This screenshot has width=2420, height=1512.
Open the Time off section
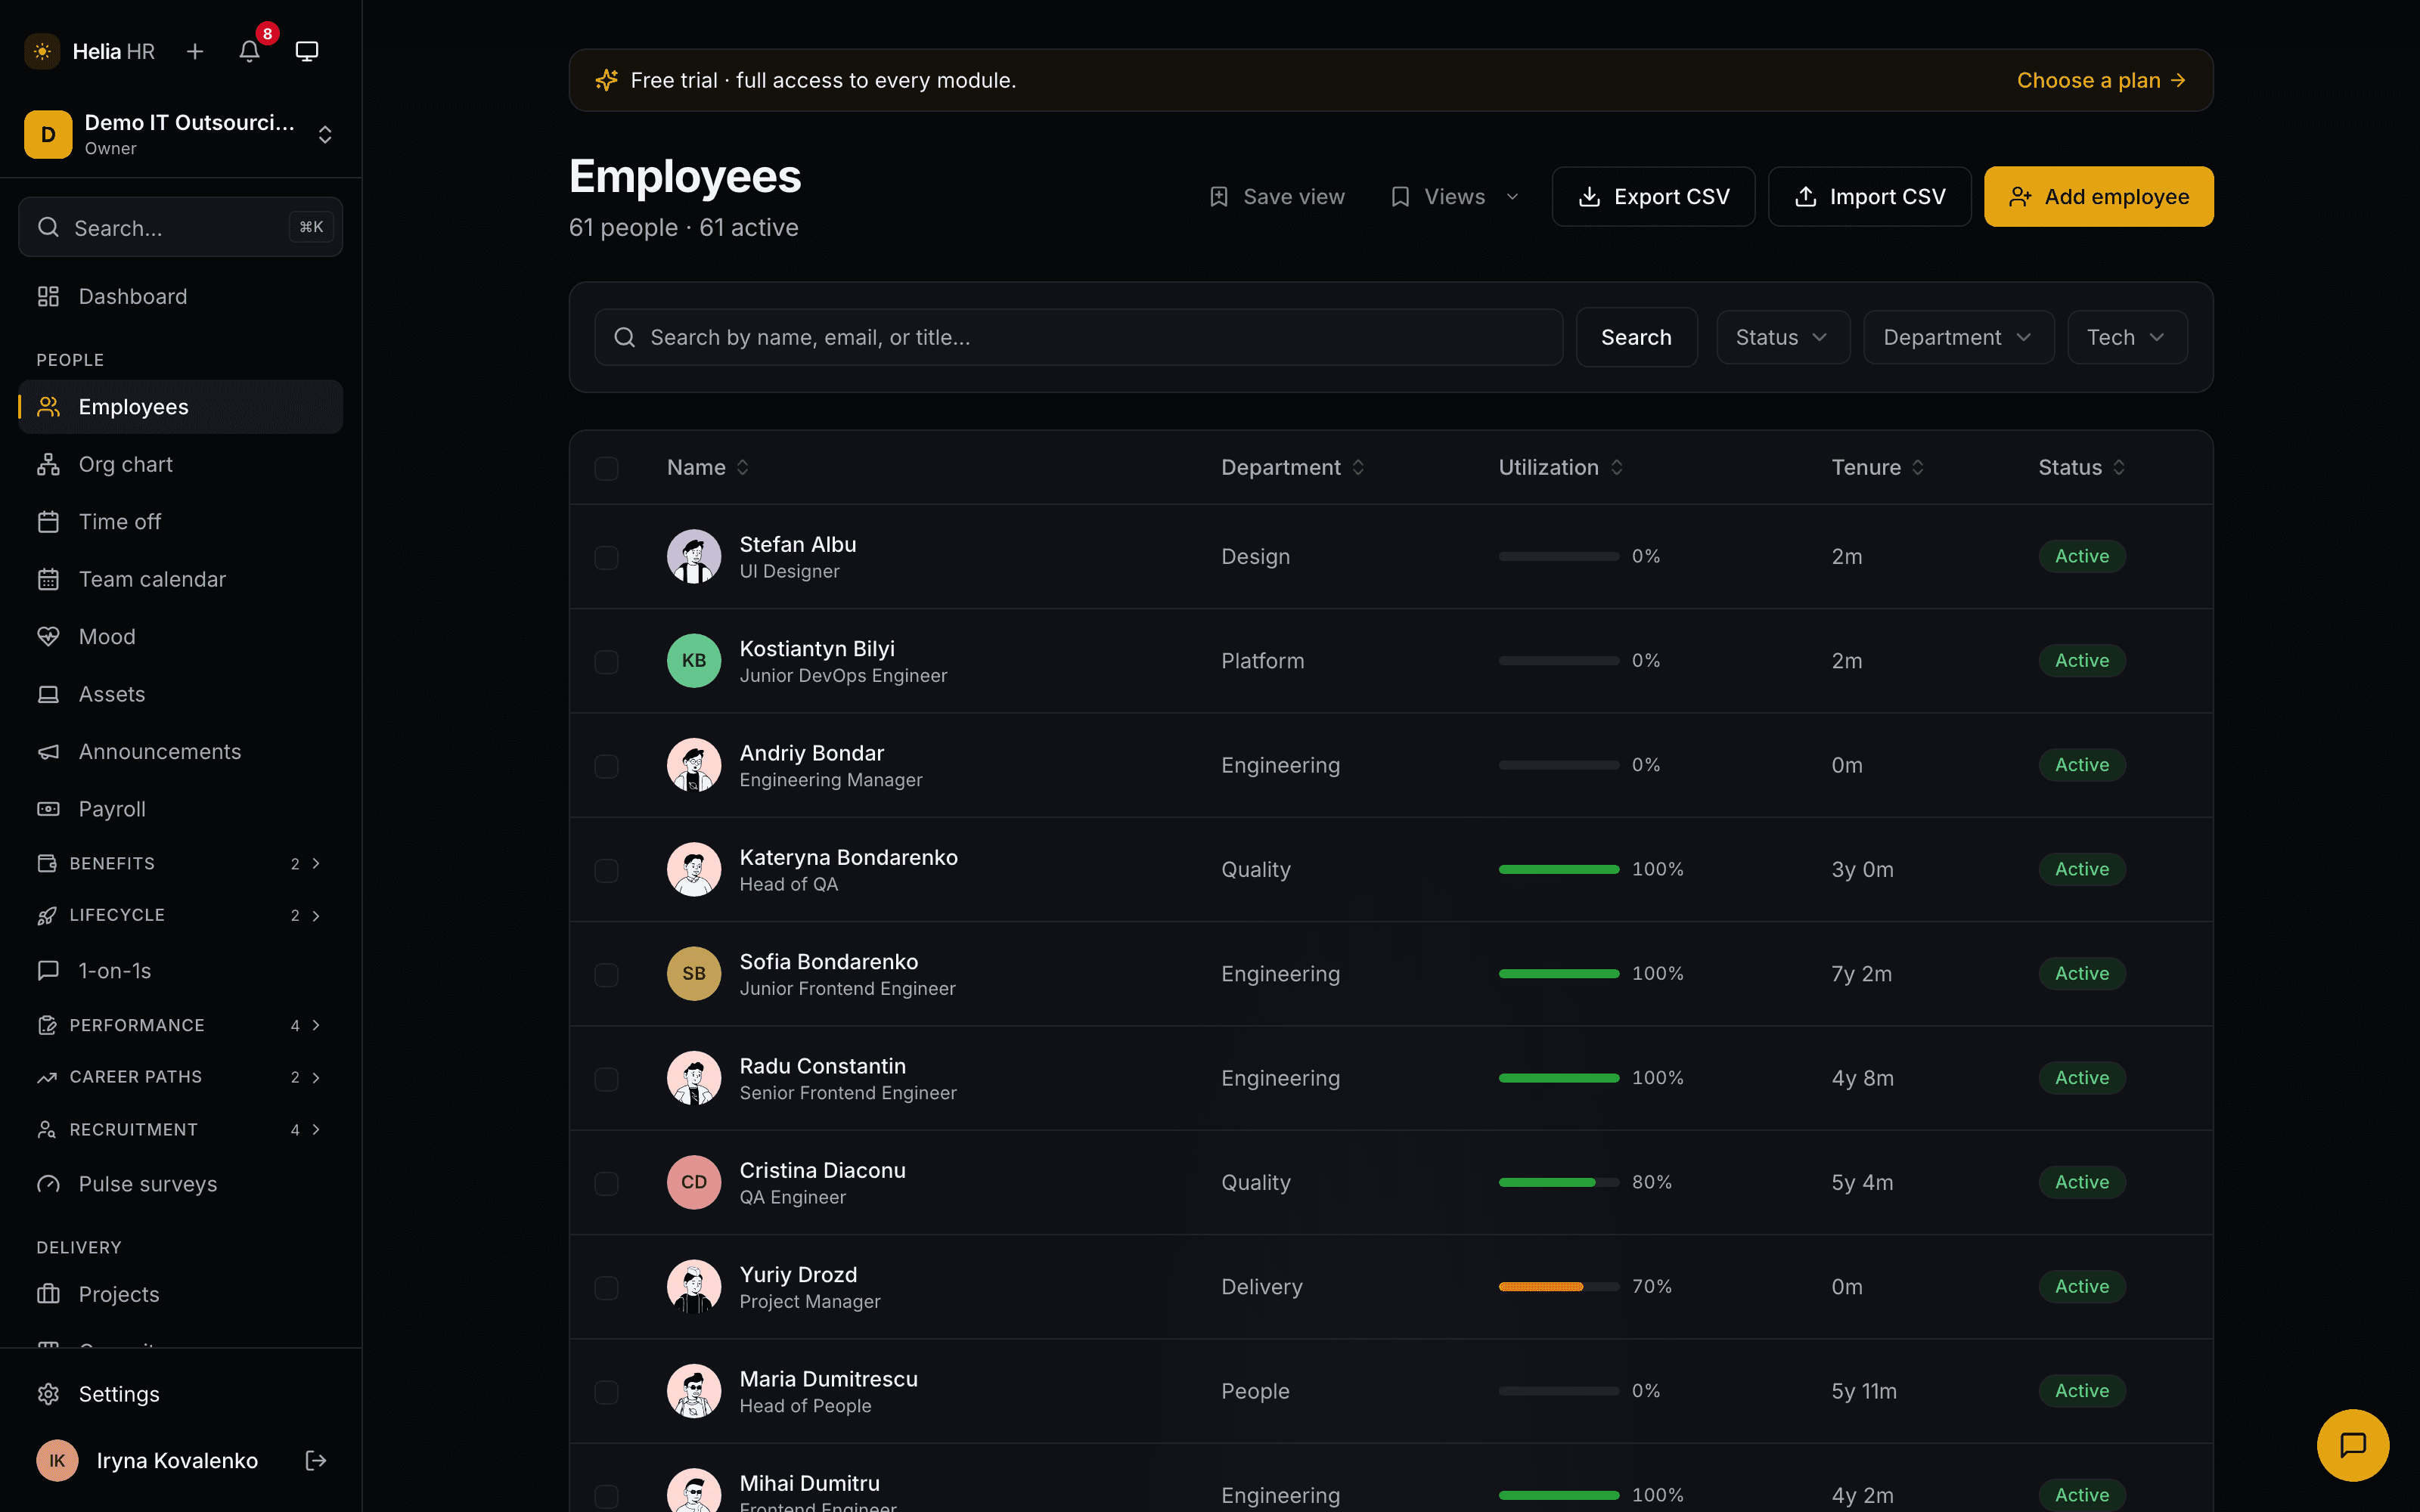coord(181,521)
